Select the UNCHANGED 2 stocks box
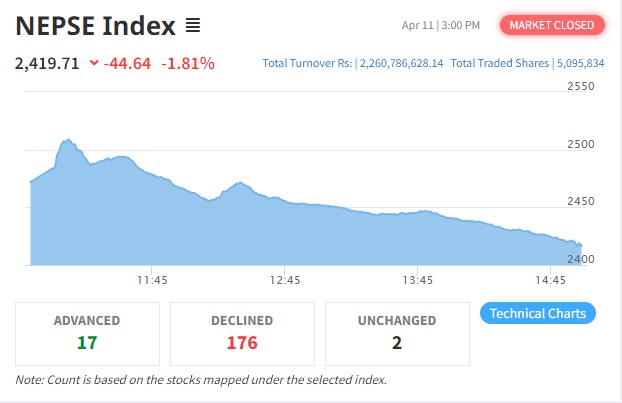 point(397,333)
